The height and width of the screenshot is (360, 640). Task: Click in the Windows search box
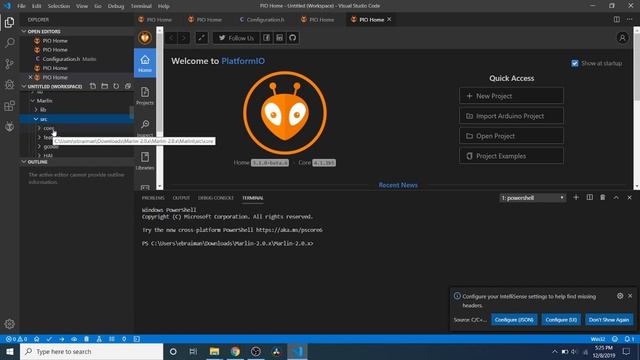(91, 351)
